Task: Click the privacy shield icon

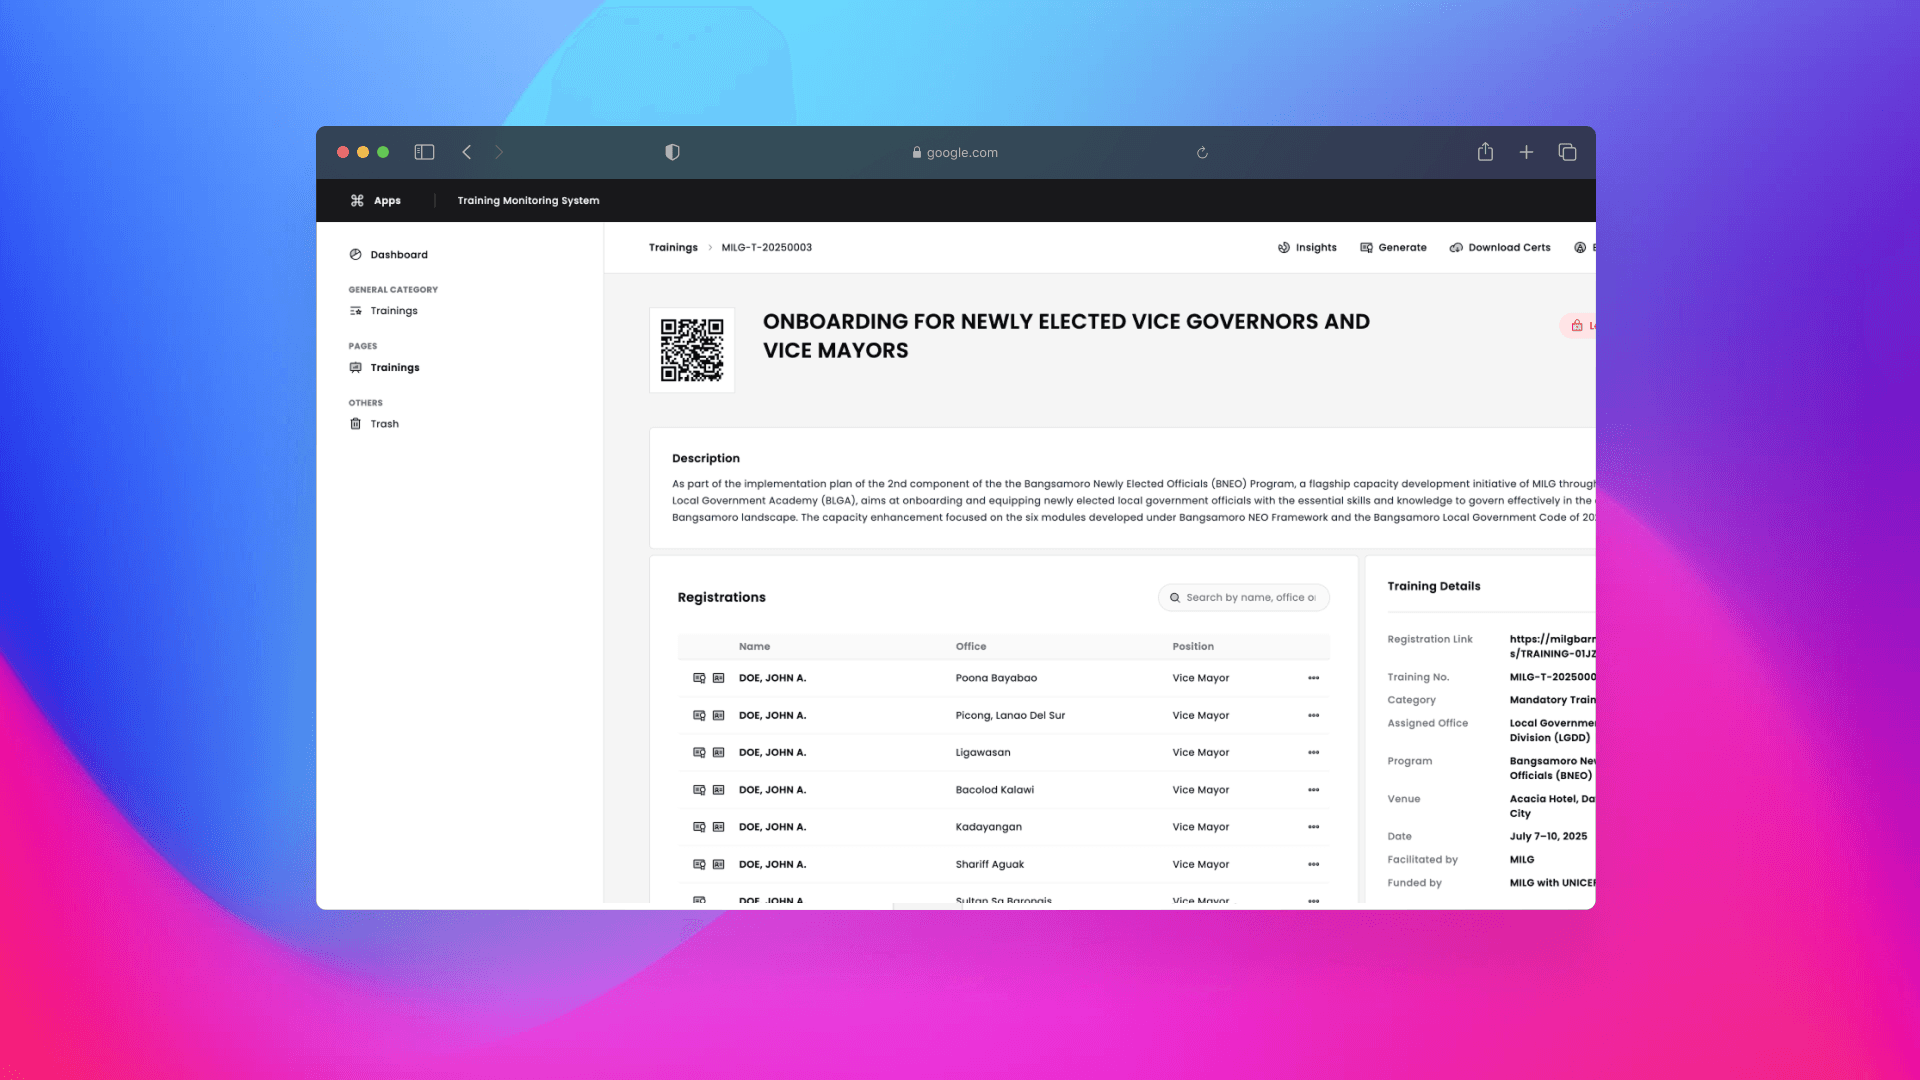Action: tap(672, 152)
